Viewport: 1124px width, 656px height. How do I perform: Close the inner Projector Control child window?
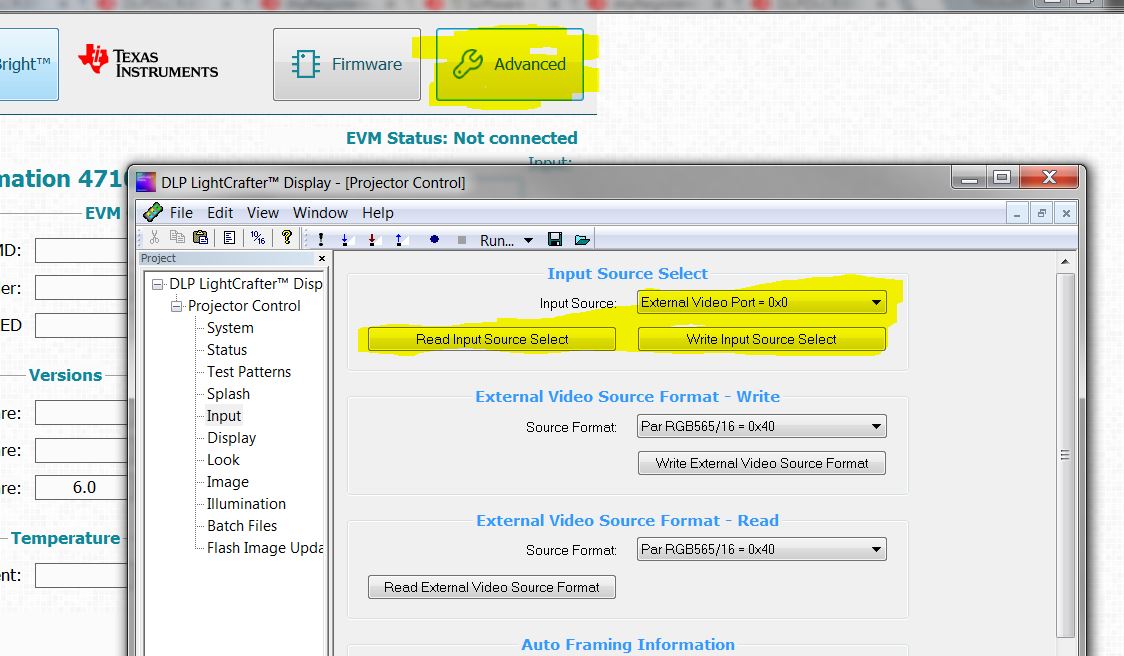tap(1066, 213)
